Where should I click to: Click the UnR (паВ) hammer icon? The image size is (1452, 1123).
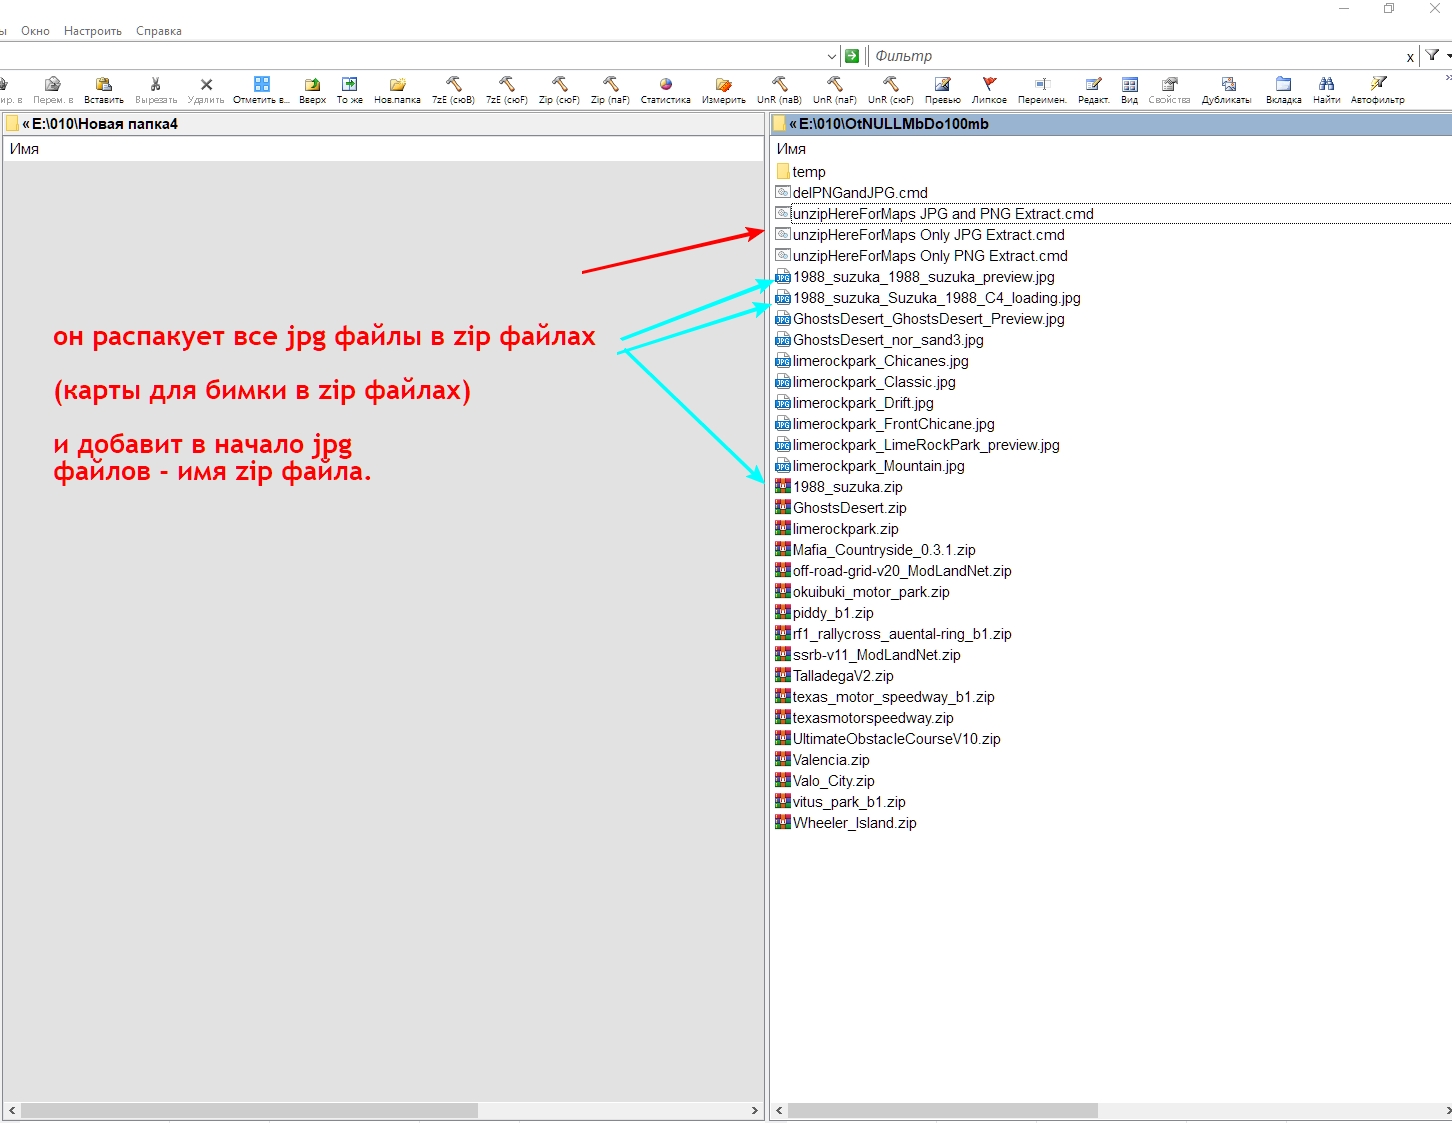coord(779,84)
